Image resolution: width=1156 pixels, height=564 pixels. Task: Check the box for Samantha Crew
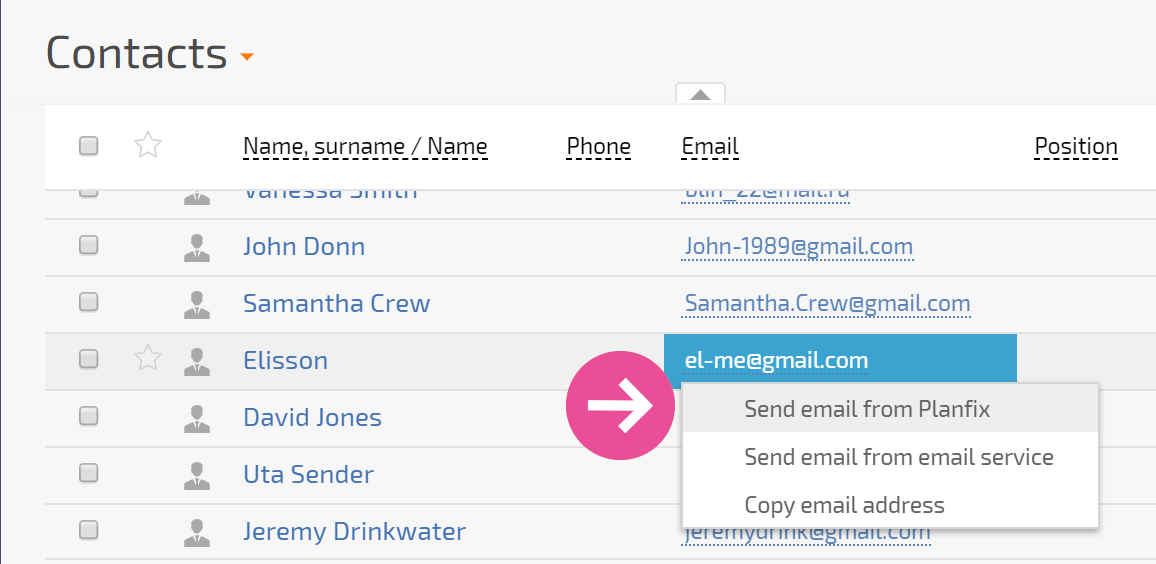[x=88, y=302]
